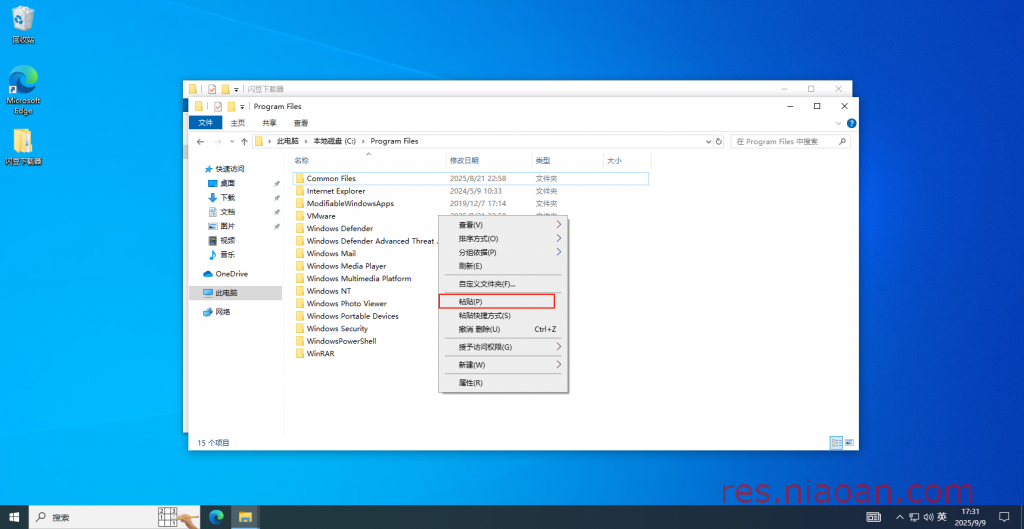Expand the 新建(W) submenu
Viewport: 1024px width, 529px height.
coord(559,364)
